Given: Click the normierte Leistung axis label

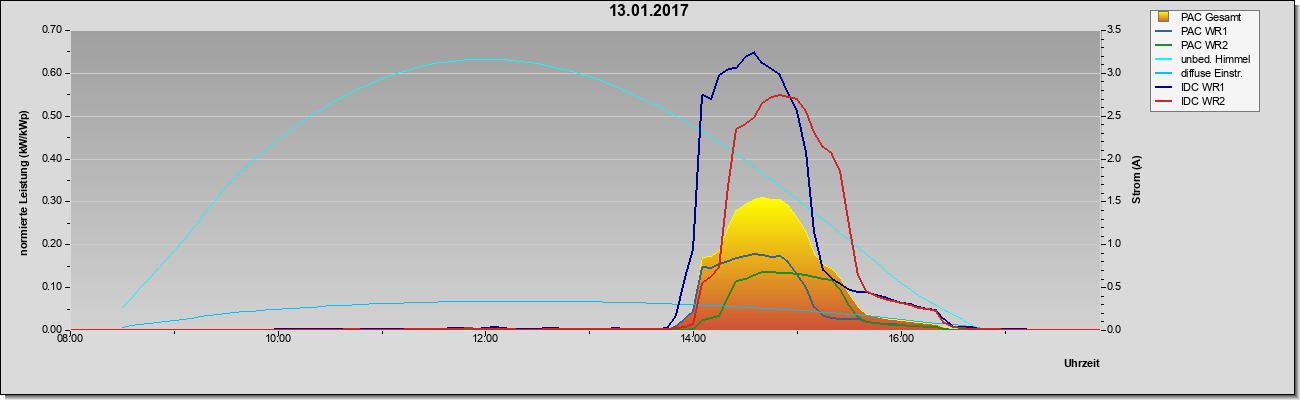Looking at the screenshot, I should coord(23,180).
